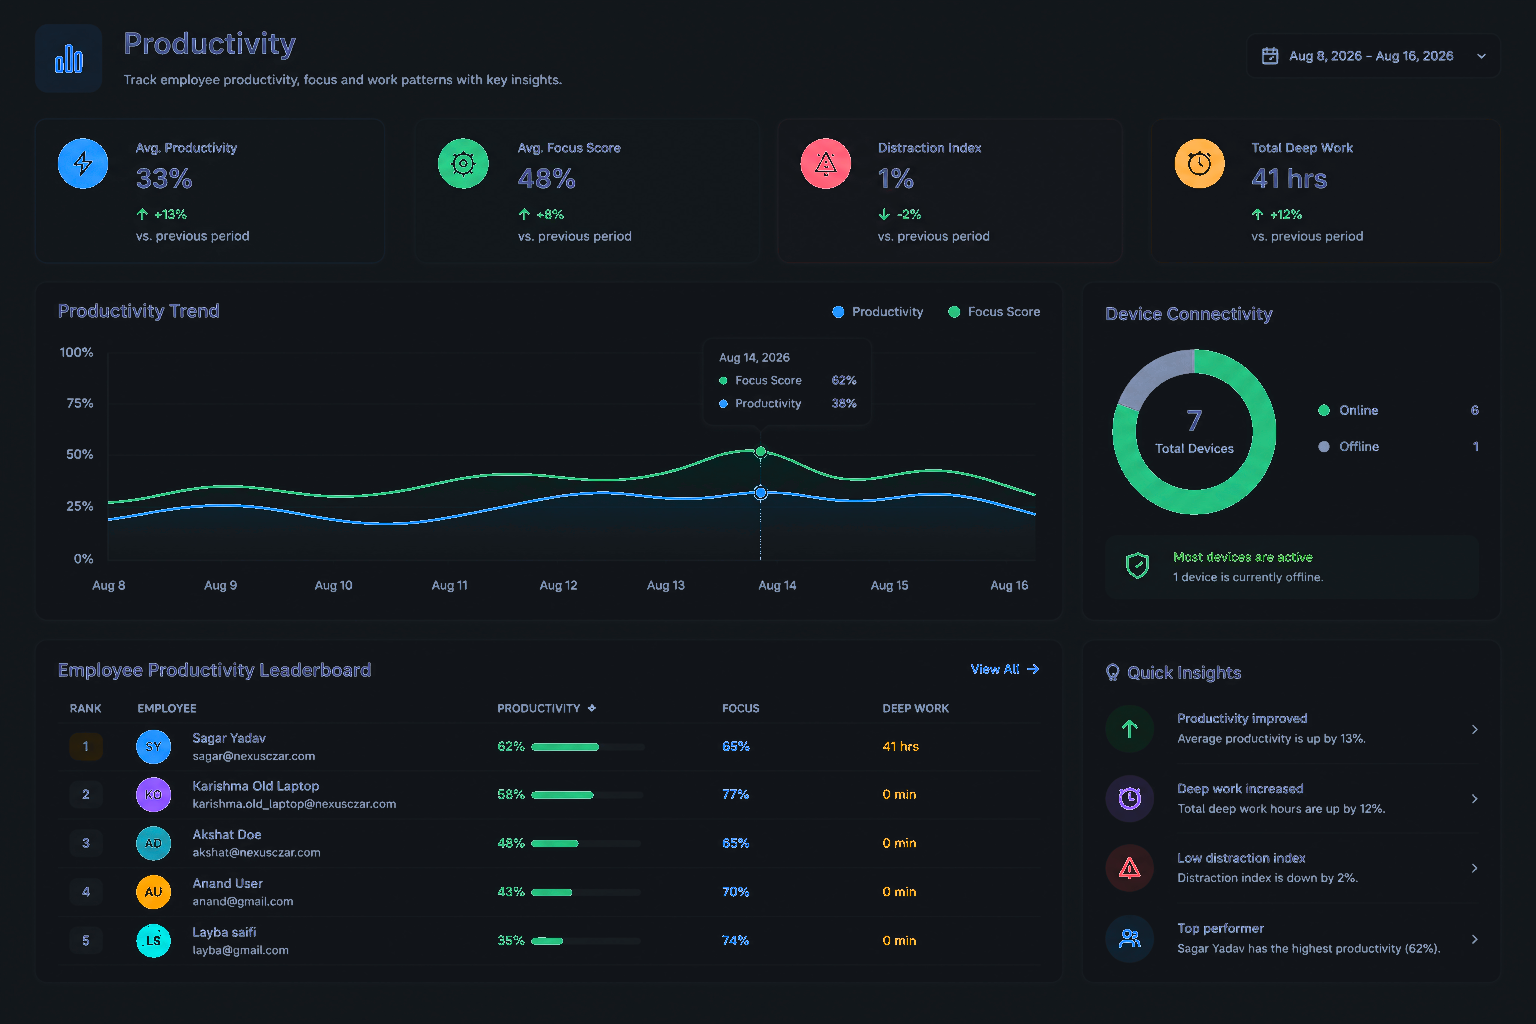Viewport: 1536px width, 1024px height.
Task: Click the red triangle Low distraction index icon
Action: pos(1130,868)
